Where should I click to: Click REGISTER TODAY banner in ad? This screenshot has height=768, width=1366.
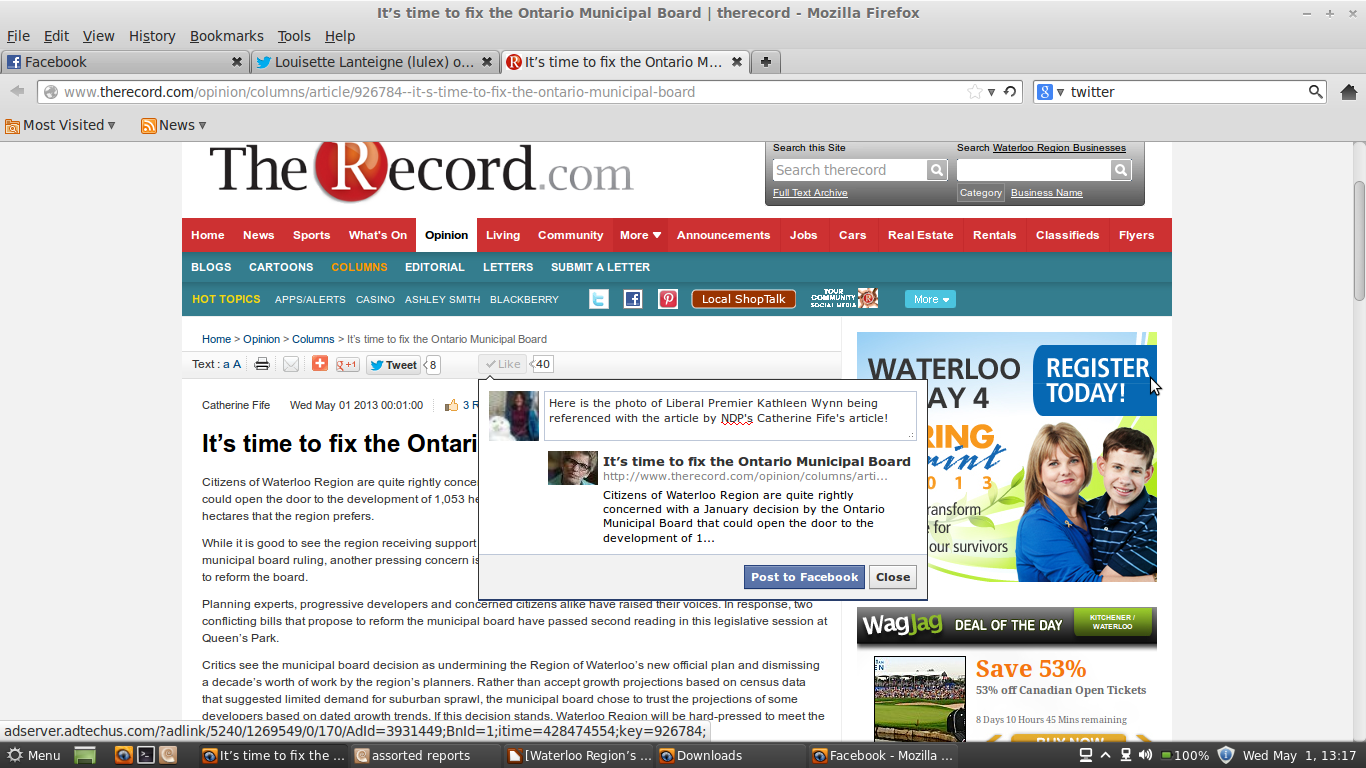point(1095,380)
